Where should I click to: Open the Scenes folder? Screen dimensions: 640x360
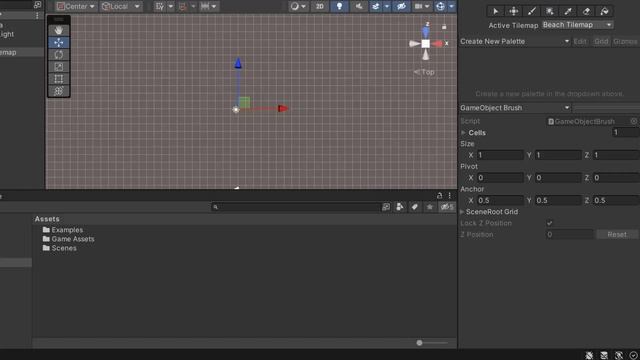point(60,248)
